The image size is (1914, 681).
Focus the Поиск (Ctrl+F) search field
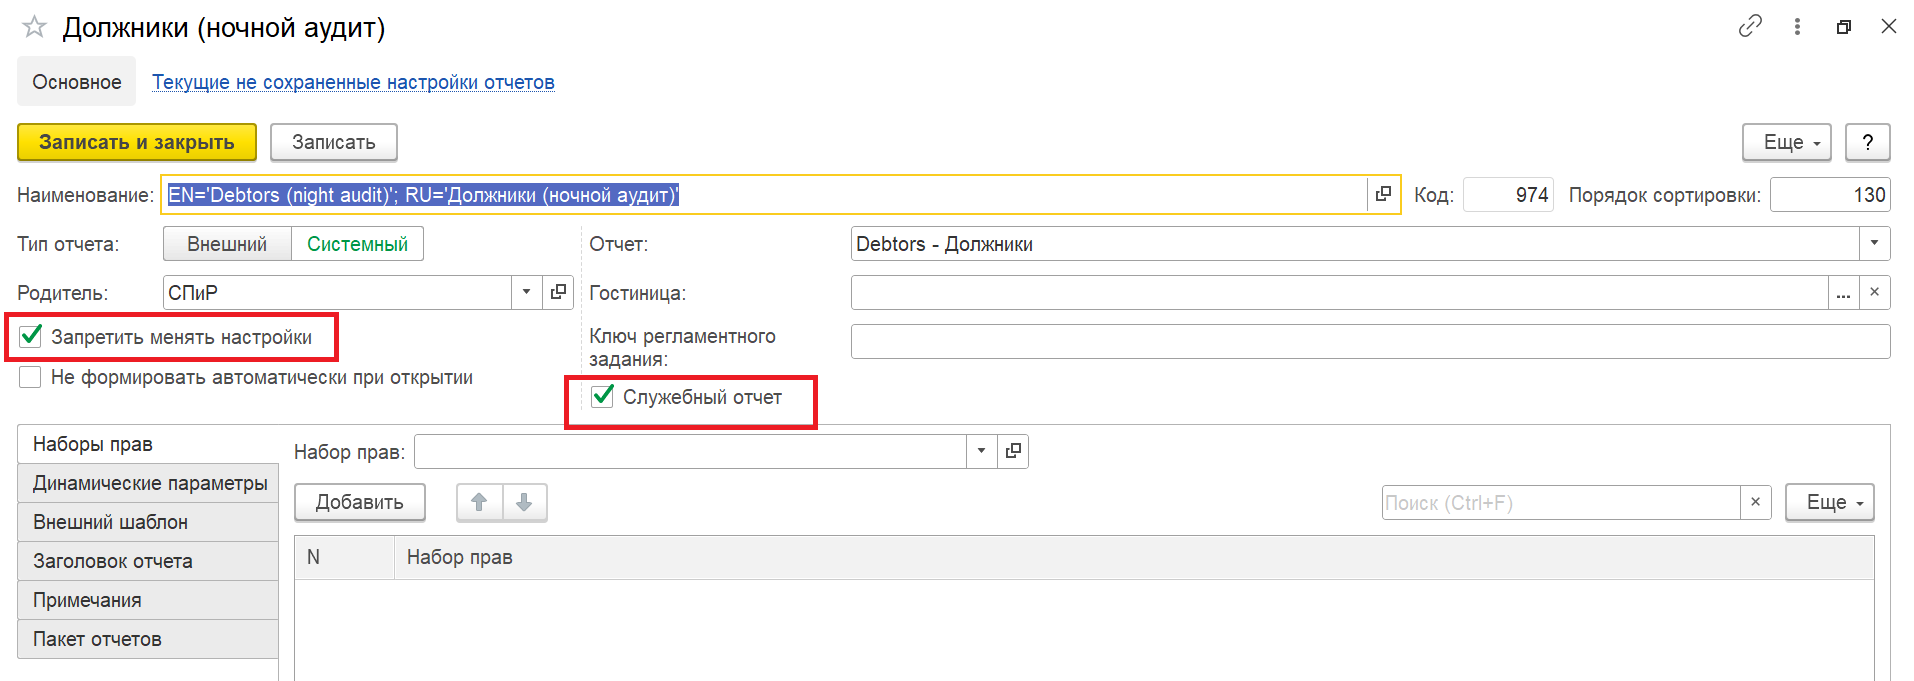coord(1561,502)
